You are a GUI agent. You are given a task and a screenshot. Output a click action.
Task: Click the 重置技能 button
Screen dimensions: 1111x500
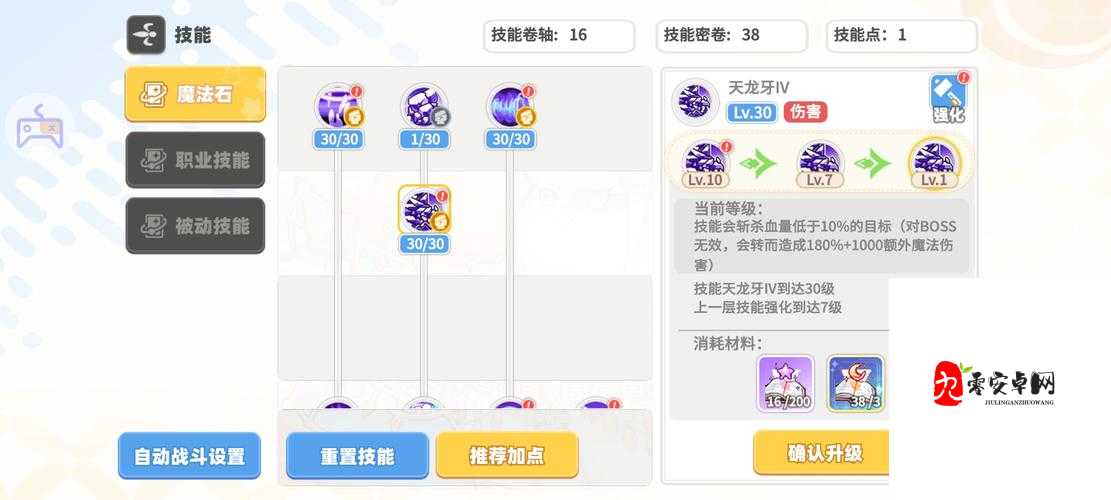[358, 456]
